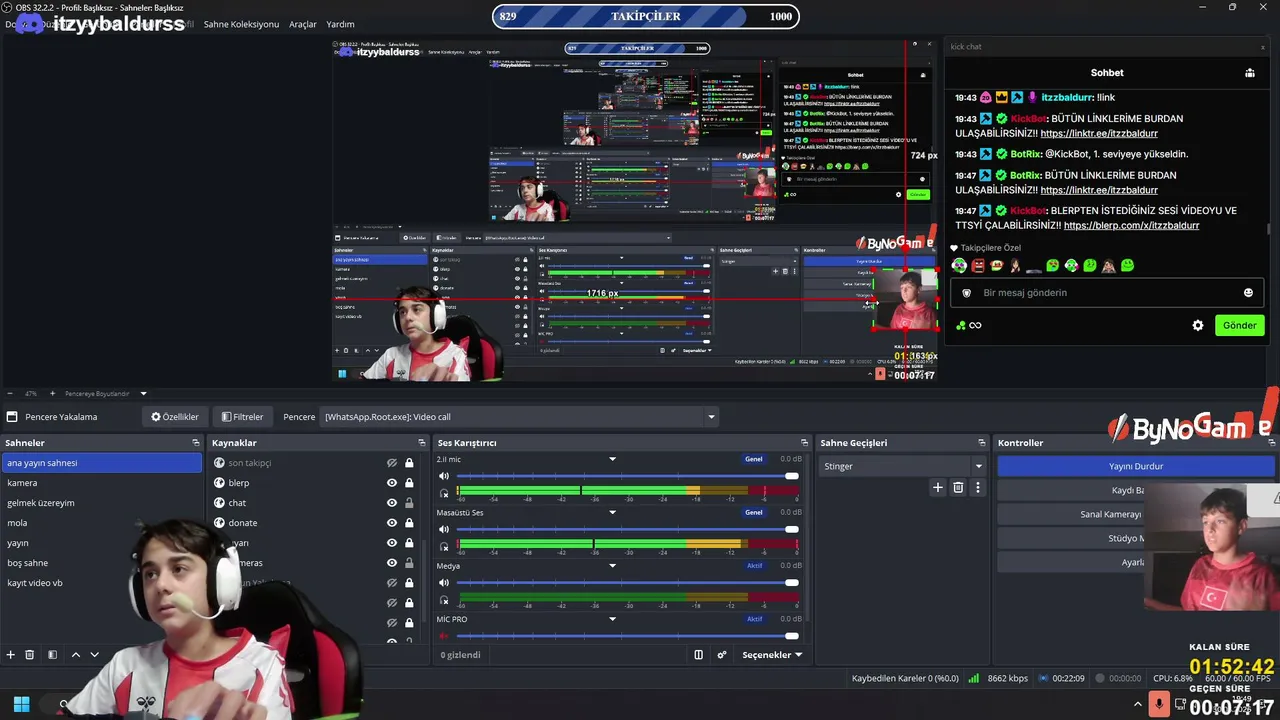This screenshot has width=1280, height=720.
Task: Toggle 2.il mic monitoring headphone icon
Action: tap(445, 493)
